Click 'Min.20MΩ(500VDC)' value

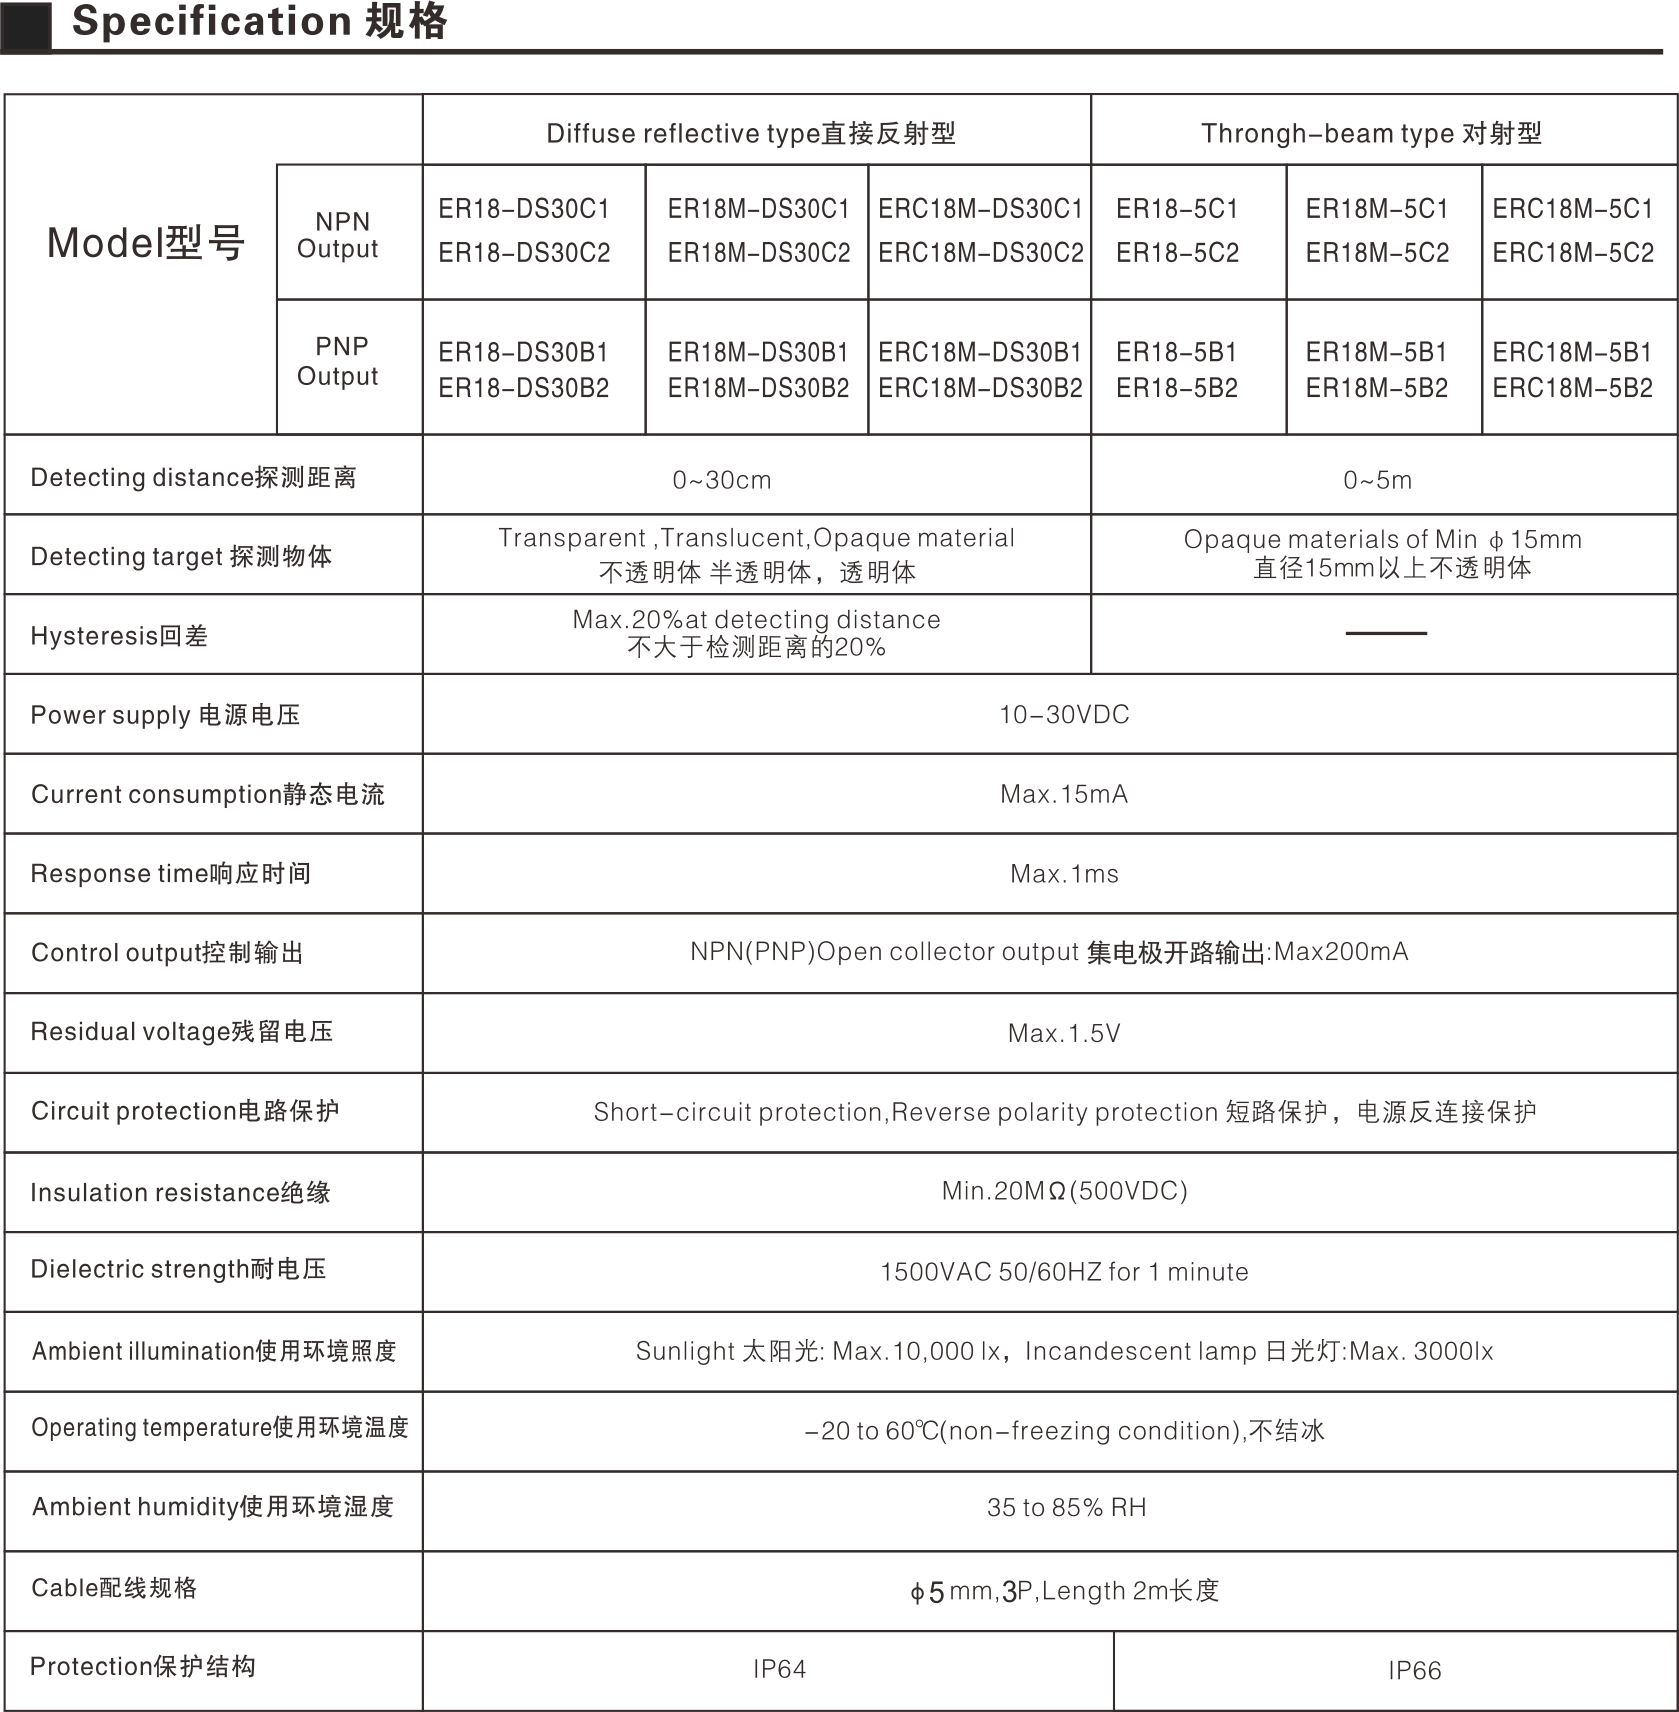[1064, 1191]
